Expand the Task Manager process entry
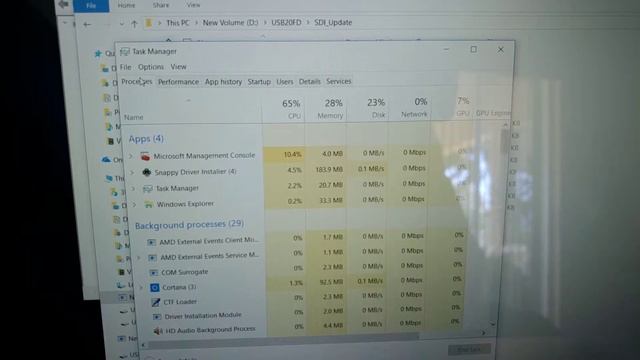The width and height of the screenshot is (640, 360). click(x=133, y=189)
